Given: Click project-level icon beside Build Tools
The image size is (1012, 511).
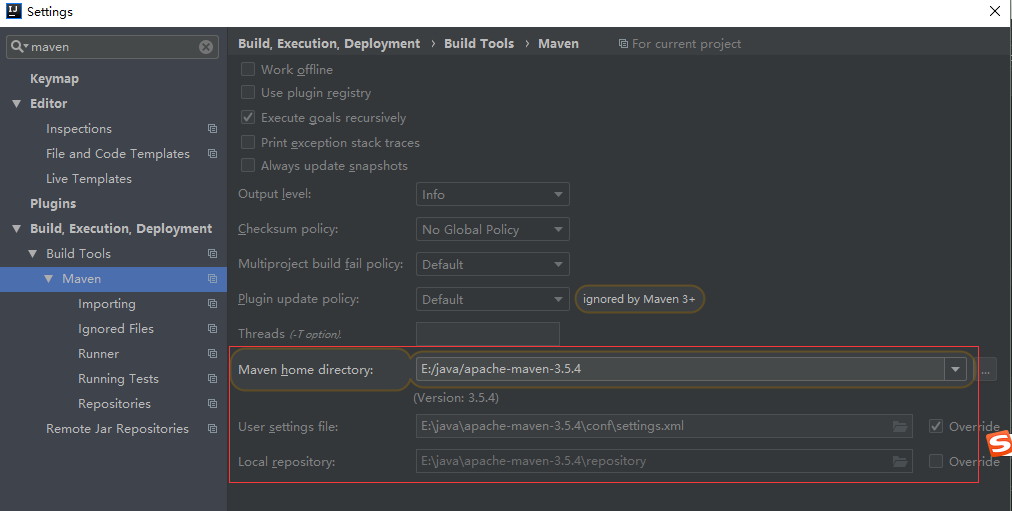Looking at the screenshot, I should pyautogui.click(x=212, y=254).
